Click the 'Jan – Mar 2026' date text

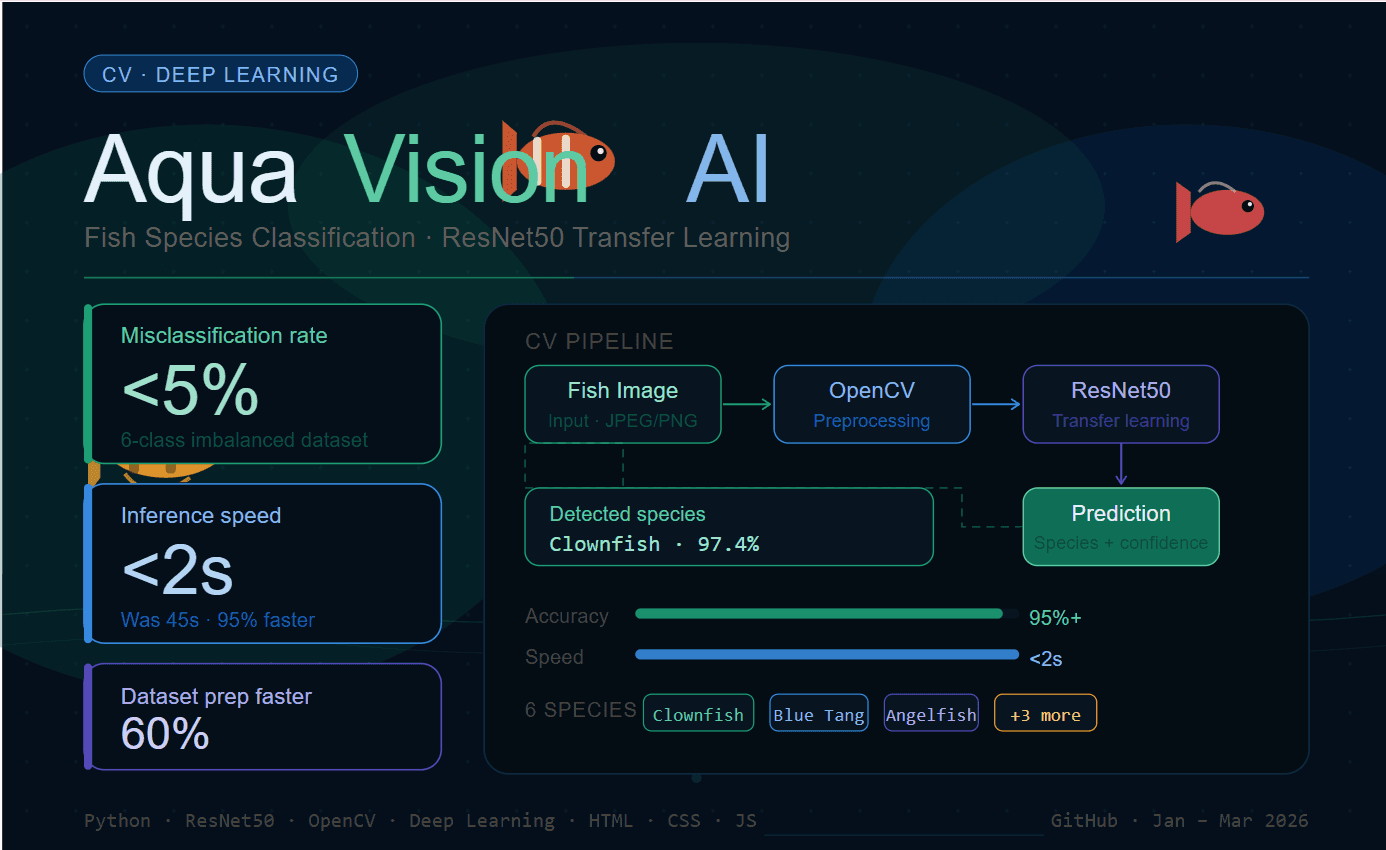click(1229, 821)
